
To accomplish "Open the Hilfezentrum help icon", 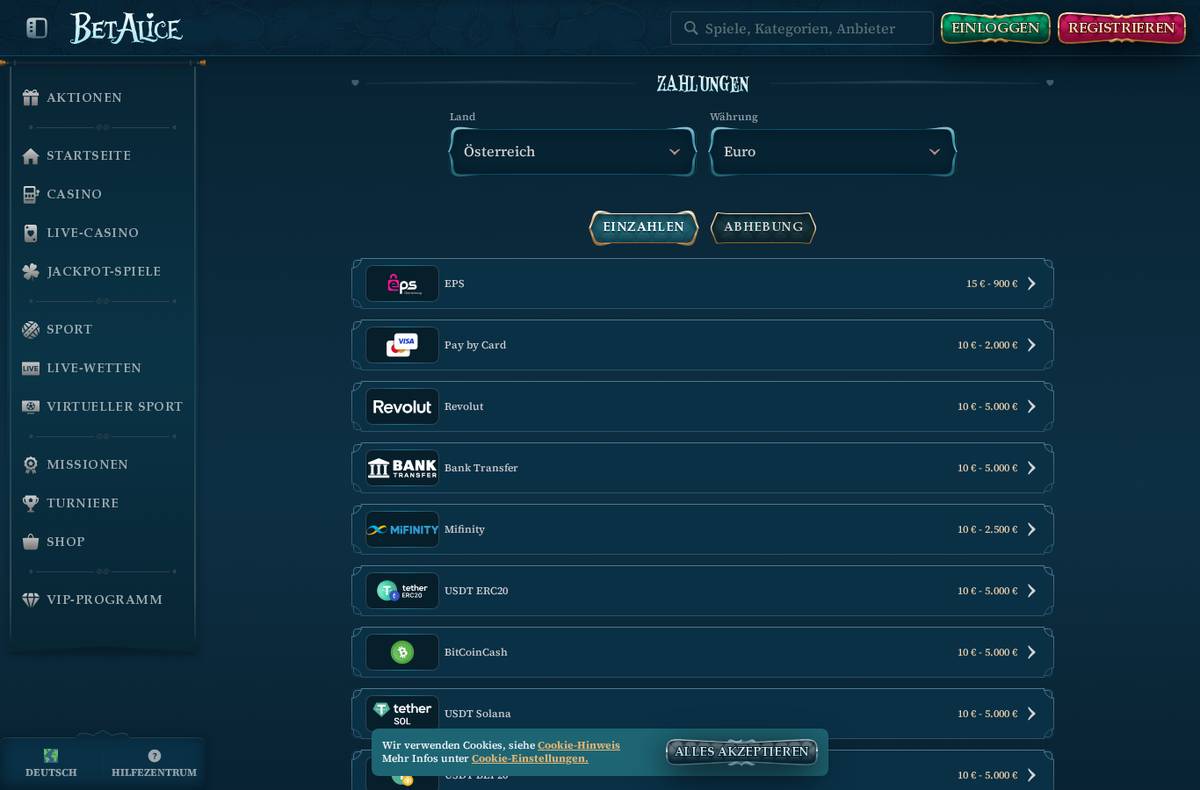I will point(154,756).
